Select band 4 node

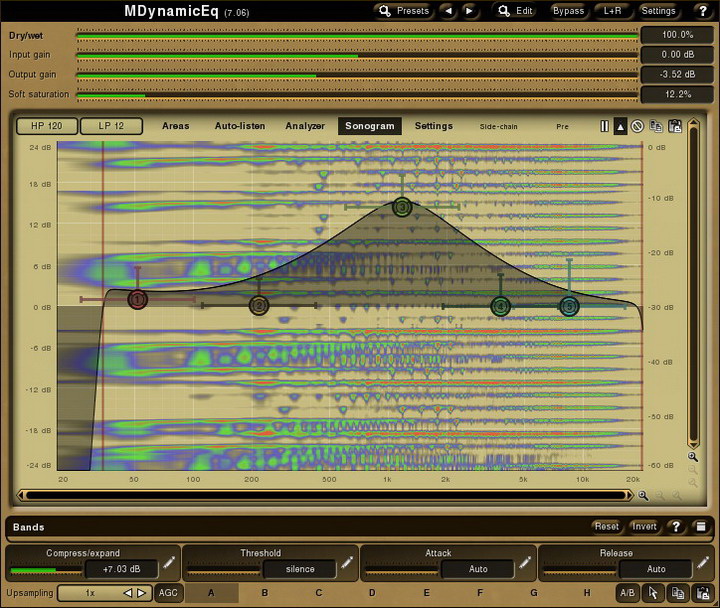pyautogui.click(x=501, y=306)
